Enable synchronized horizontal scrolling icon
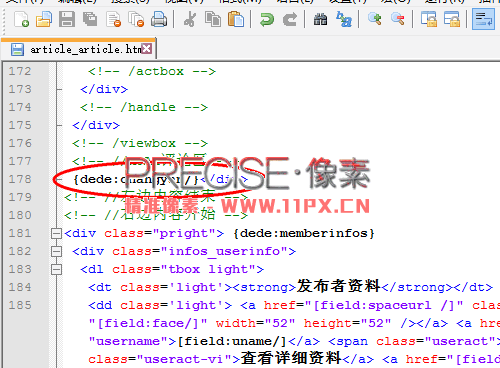Screen dimensions: 500x368 (x=452, y=19)
